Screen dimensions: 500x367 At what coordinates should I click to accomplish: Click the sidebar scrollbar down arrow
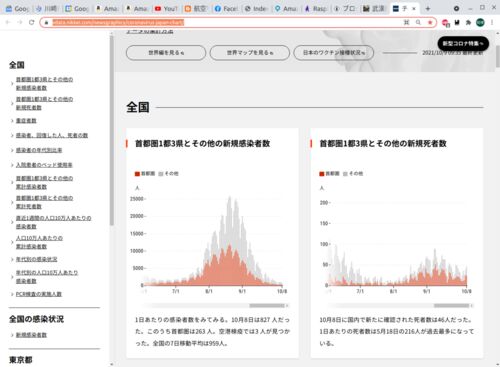click(x=112, y=364)
